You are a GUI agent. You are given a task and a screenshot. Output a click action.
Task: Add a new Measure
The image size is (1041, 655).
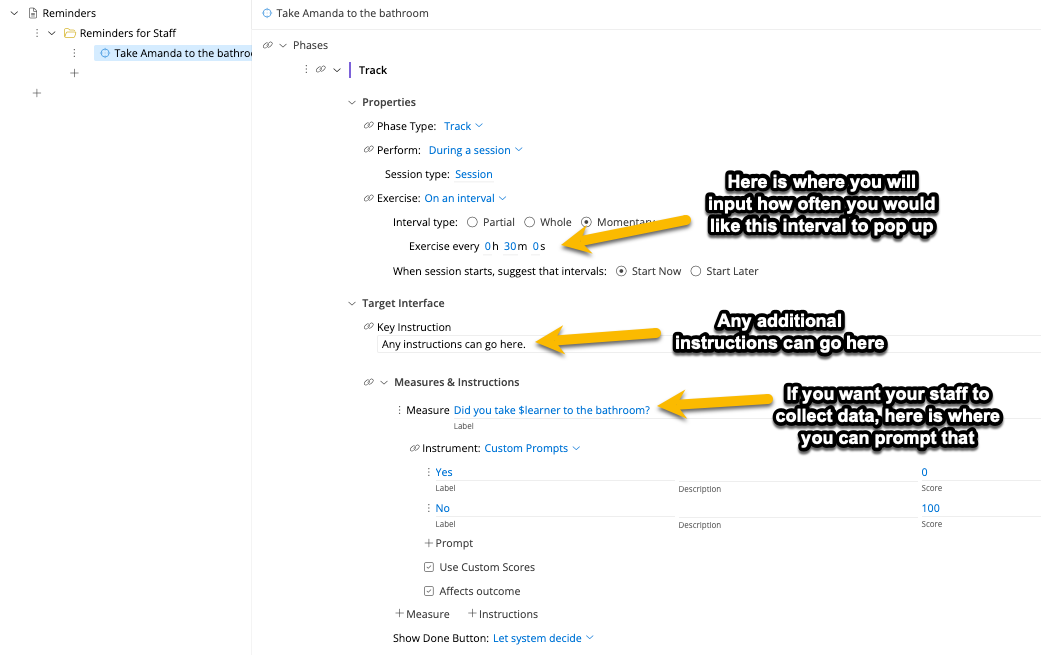(x=422, y=615)
